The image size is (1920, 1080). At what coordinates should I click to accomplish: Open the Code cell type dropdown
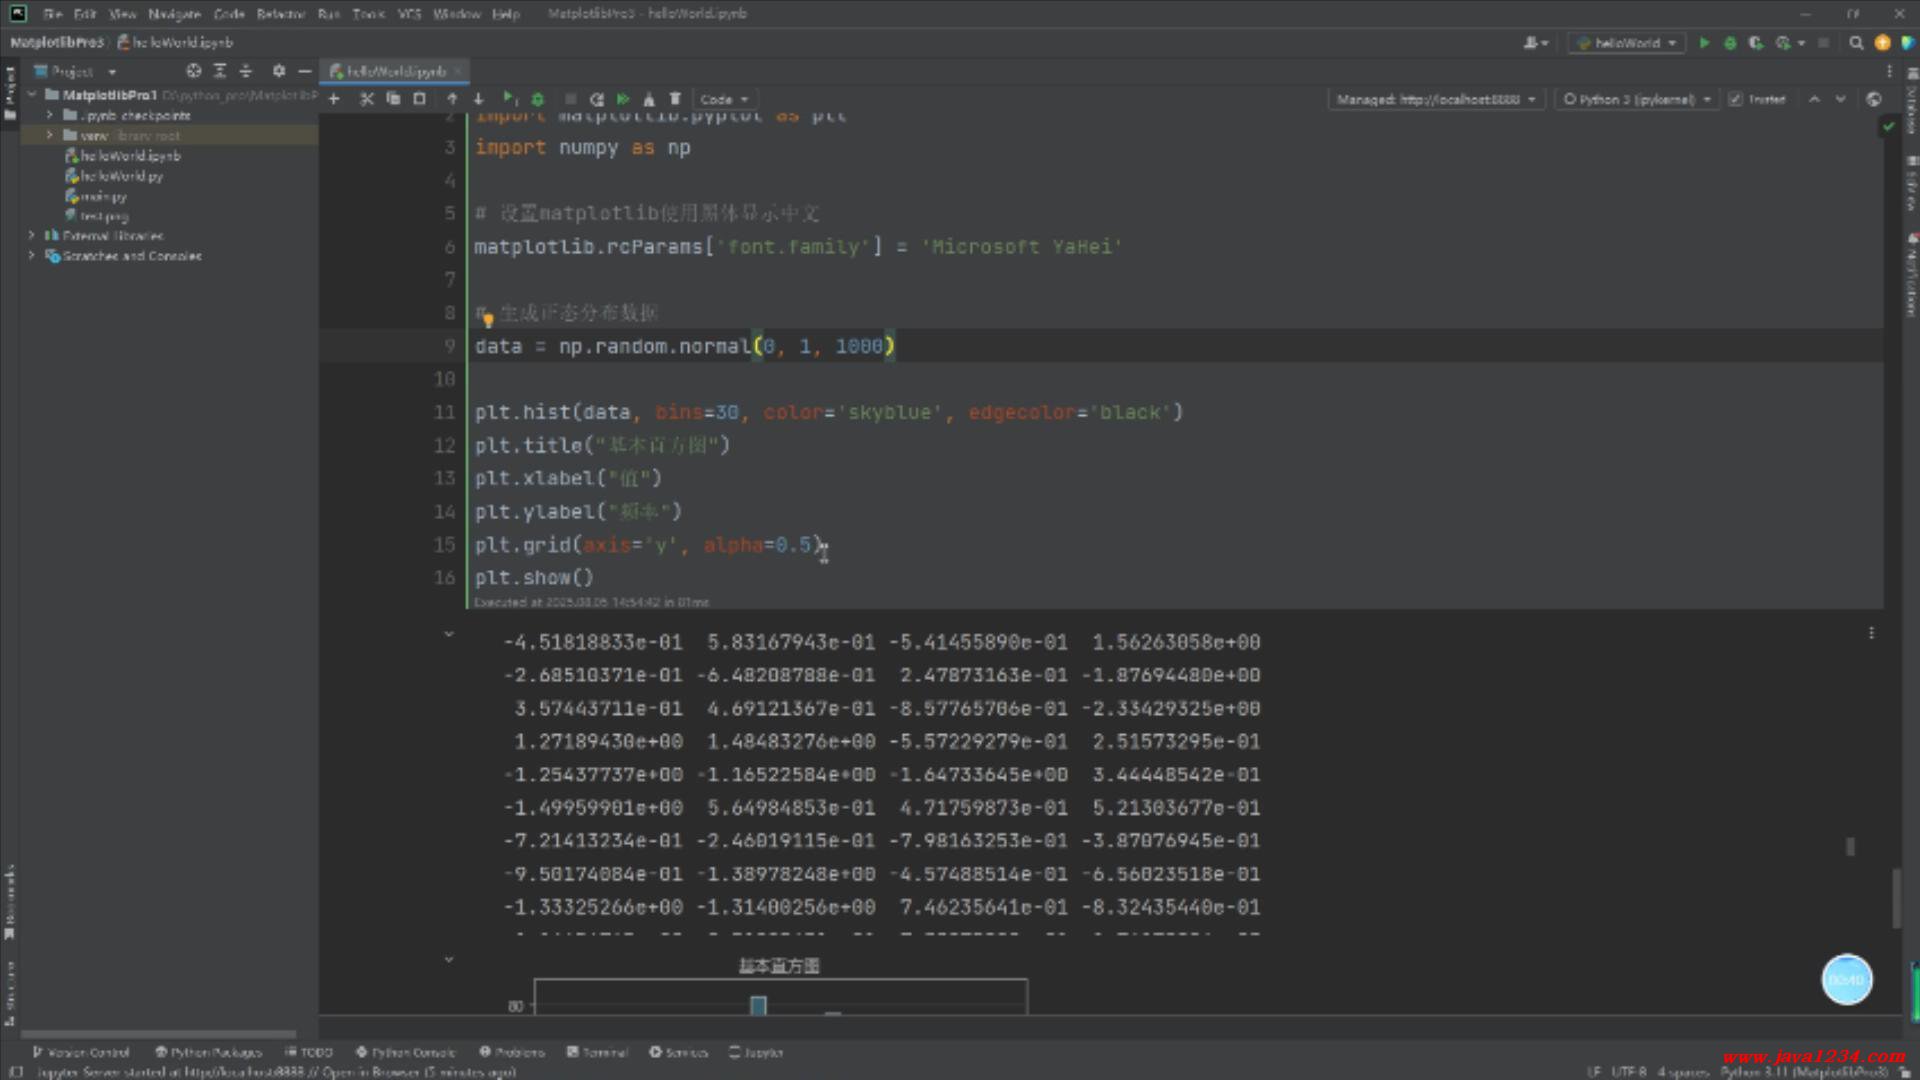pos(724,99)
